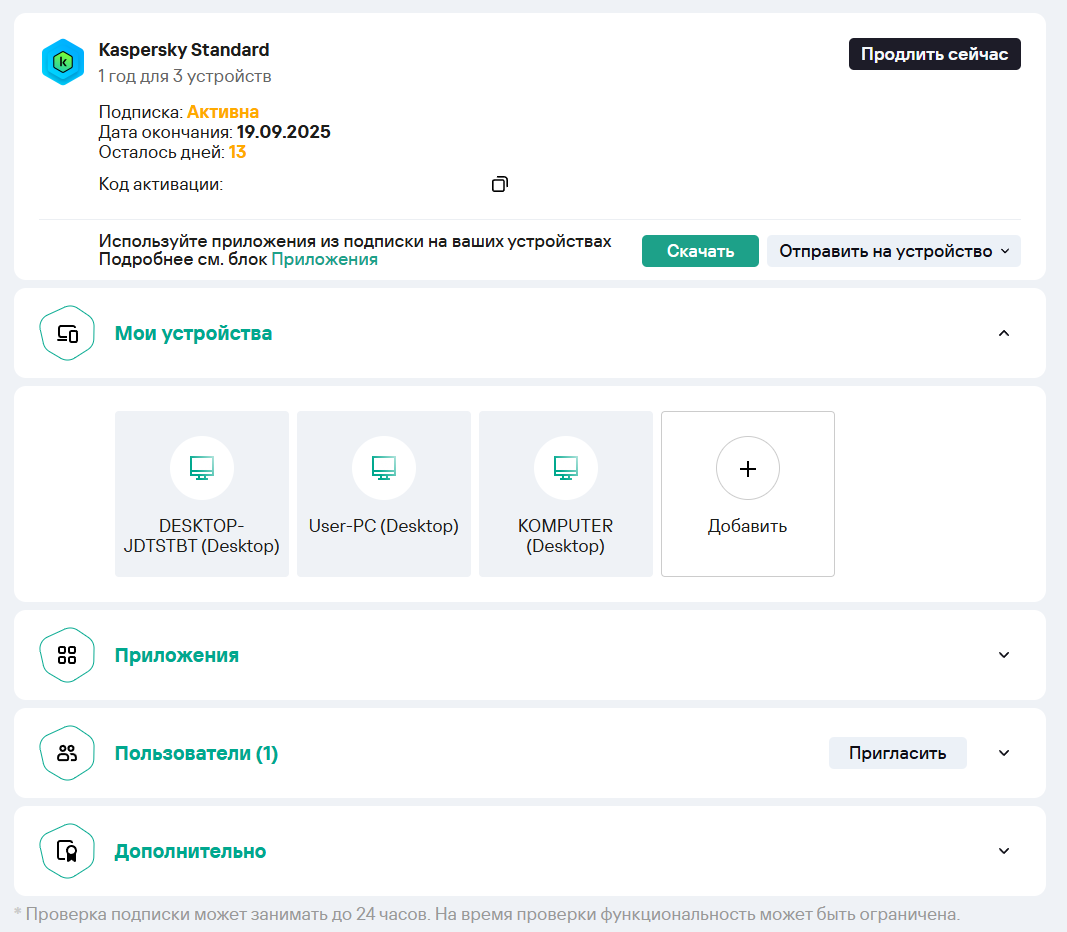Collapse the Мои устройства section chevron
This screenshot has height=932, width=1067.
[x=1004, y=333]
